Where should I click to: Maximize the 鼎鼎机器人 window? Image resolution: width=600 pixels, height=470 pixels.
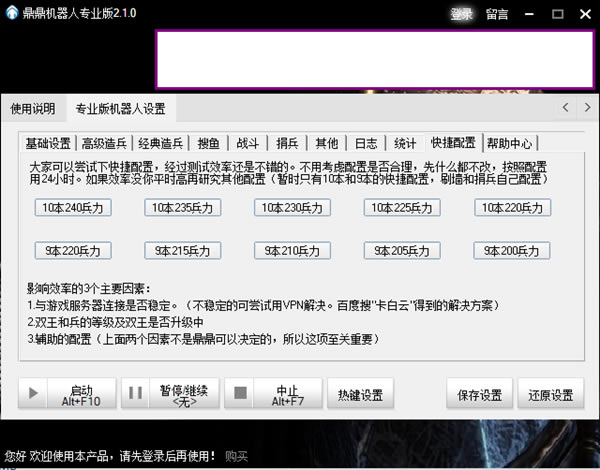click(558, 14)
